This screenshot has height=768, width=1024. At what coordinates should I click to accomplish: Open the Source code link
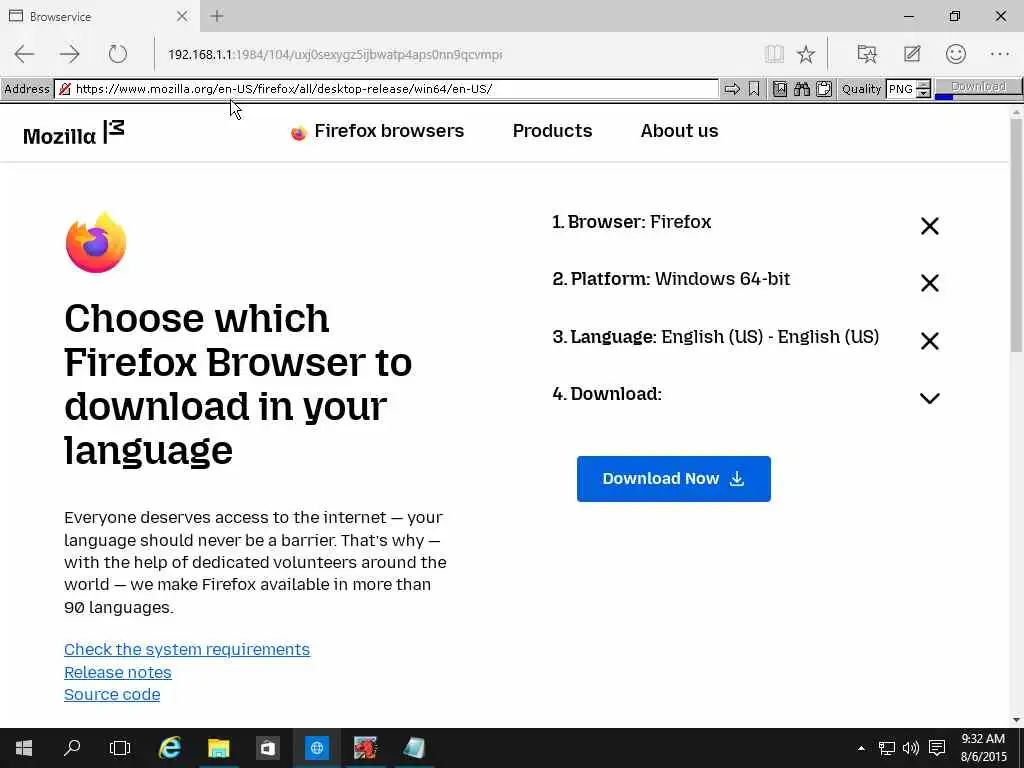(112, 694)
